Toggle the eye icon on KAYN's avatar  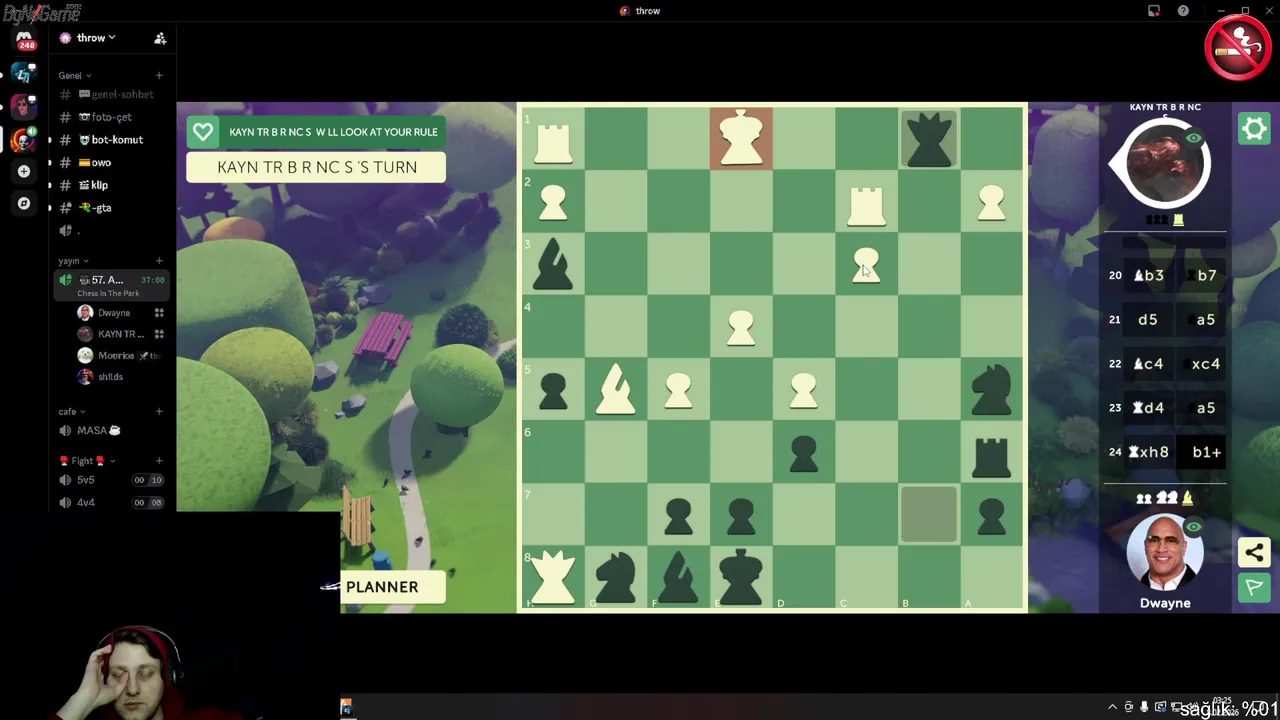tap(1193, 138)
